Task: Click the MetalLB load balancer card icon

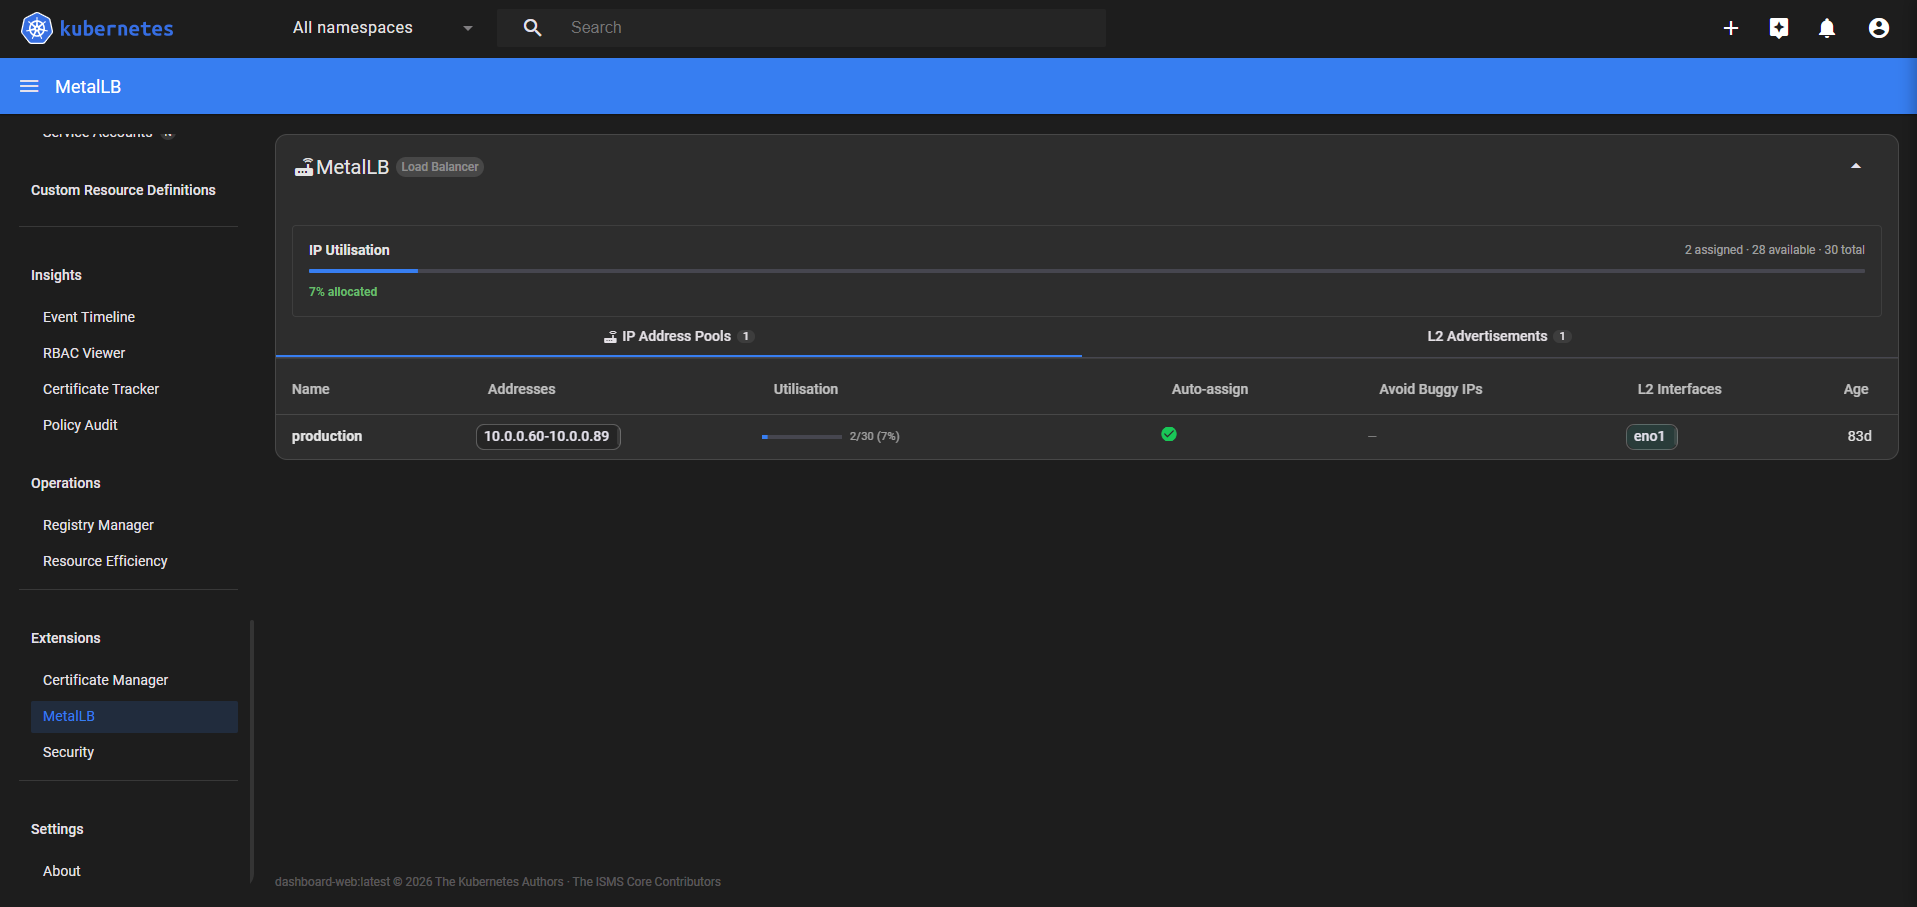Action: pos(304,167)
